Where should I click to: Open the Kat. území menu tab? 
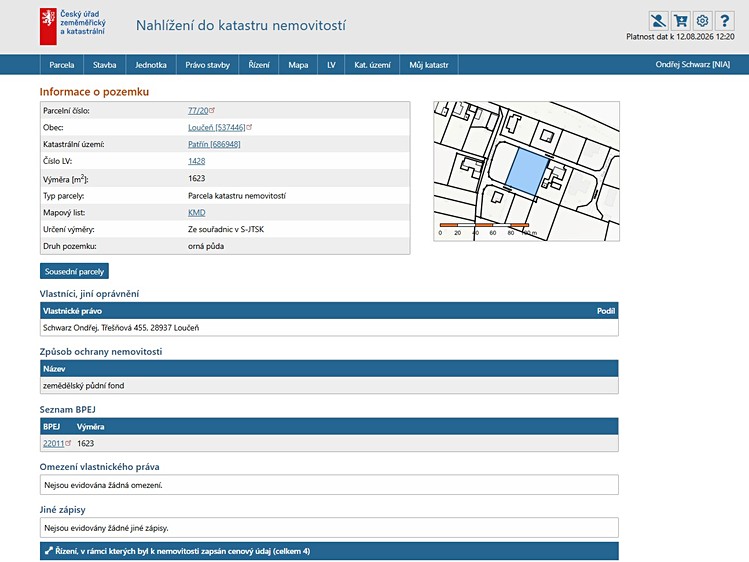point(372,65)
